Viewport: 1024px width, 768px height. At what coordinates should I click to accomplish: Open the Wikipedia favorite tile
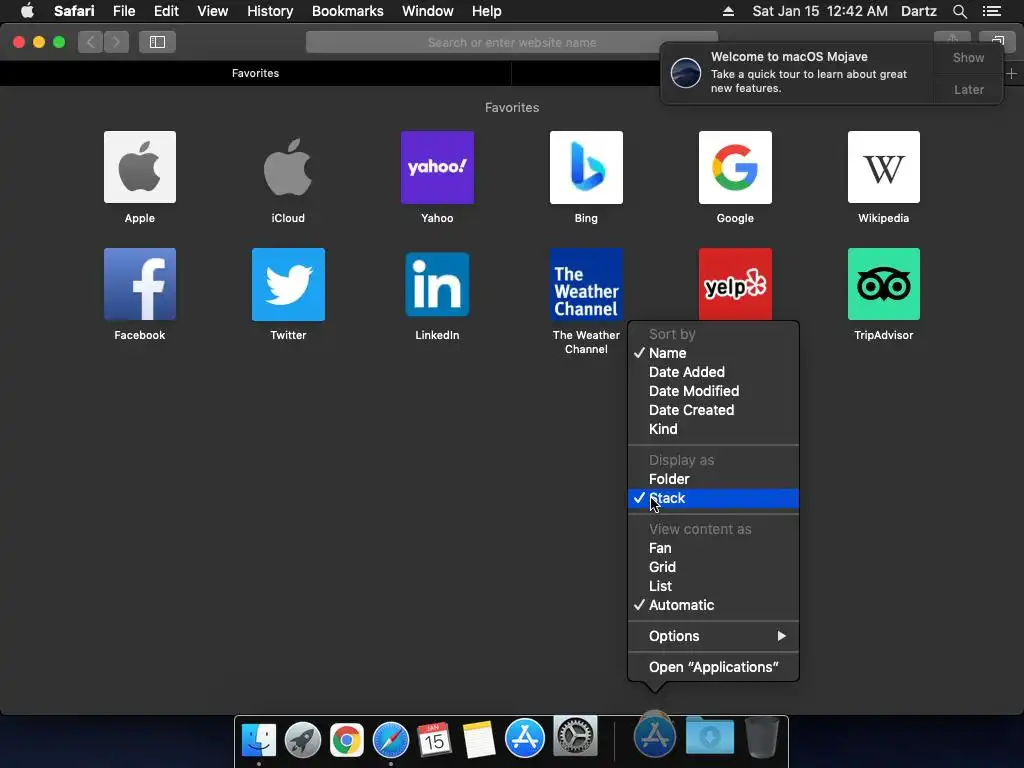point(884,167)
